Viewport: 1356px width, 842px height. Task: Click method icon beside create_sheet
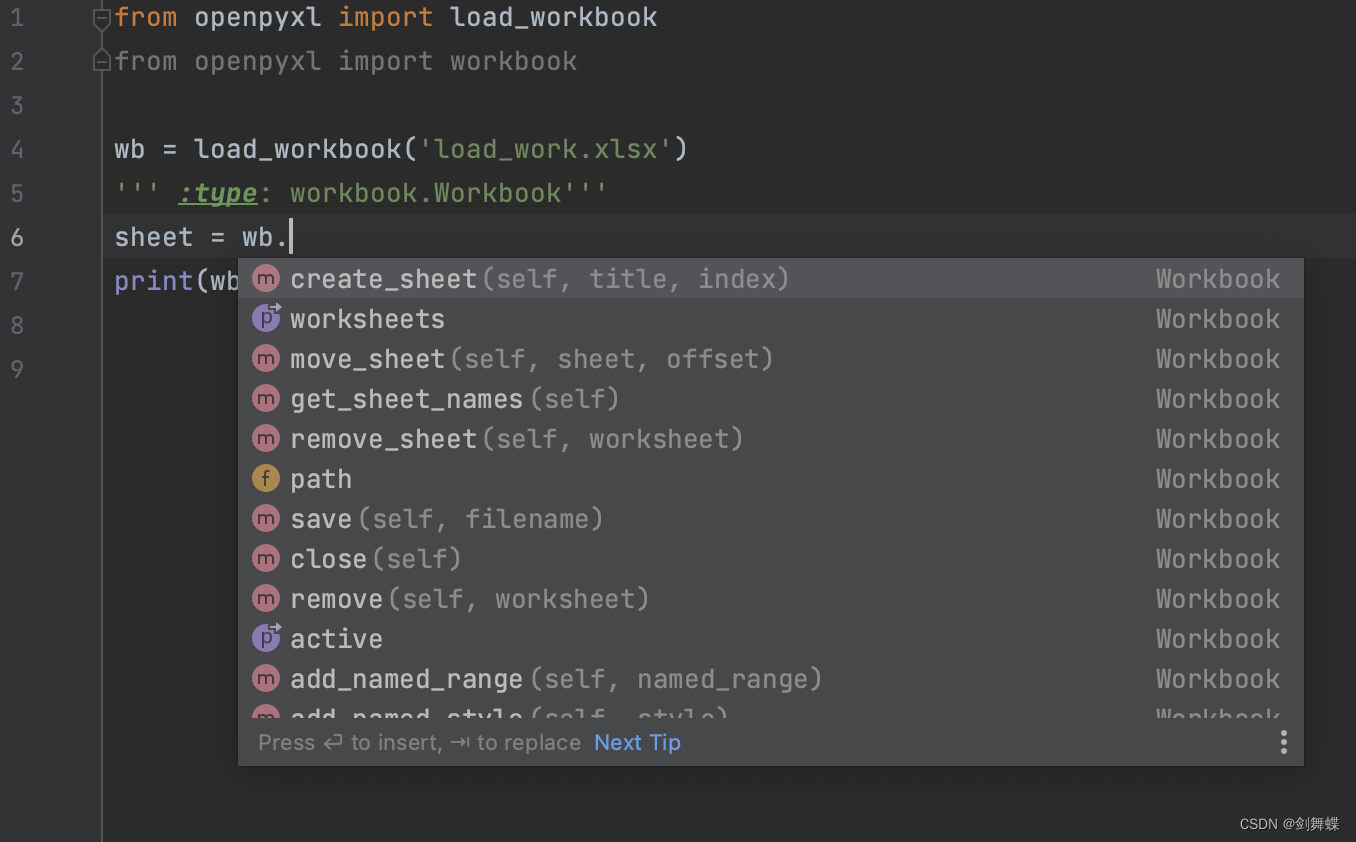point(265,278)
